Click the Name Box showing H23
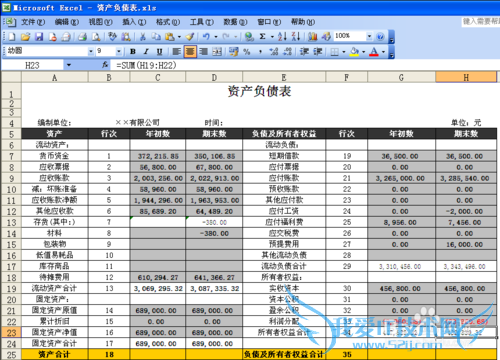500x360 pixels. 32,65
